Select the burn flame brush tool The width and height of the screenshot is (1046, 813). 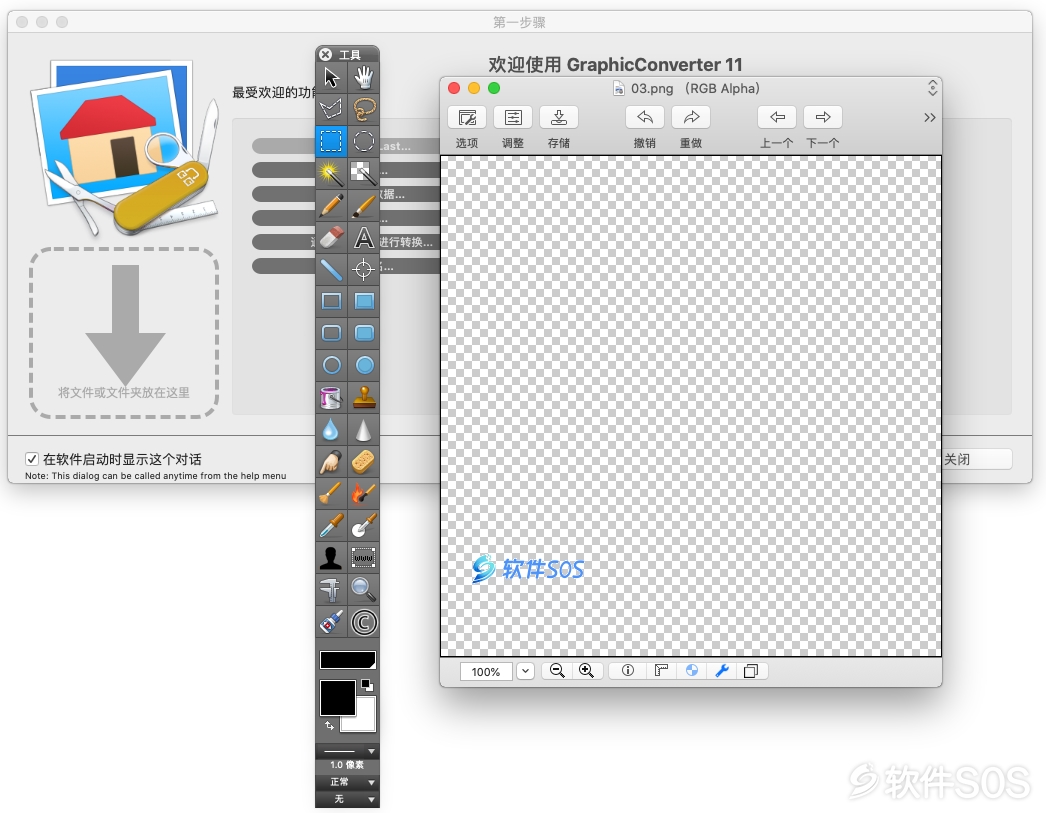point(364,494)
